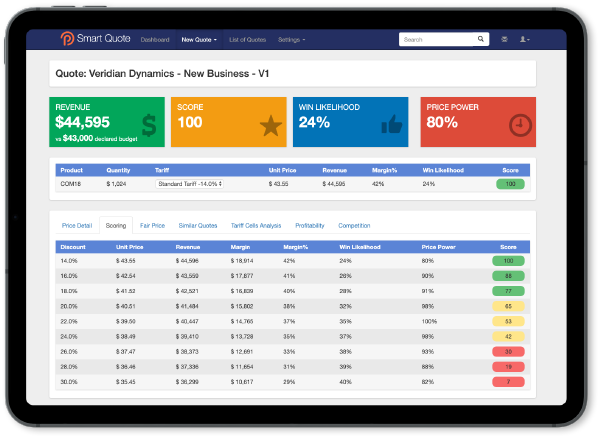
Task: Click the COM18 product cell
Action: coord(71,184)
